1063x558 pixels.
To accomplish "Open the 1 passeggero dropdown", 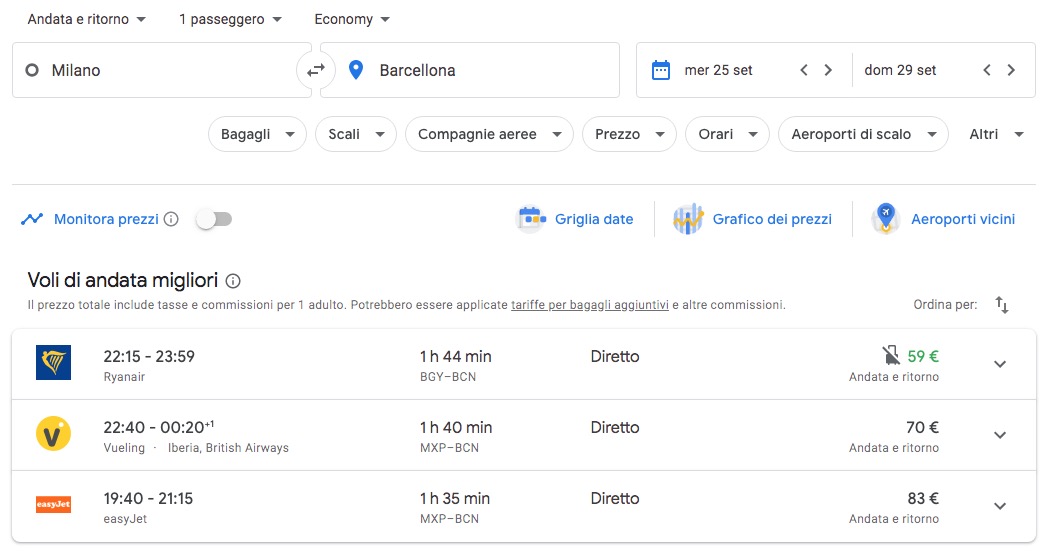I will click(x=230, y=19).
